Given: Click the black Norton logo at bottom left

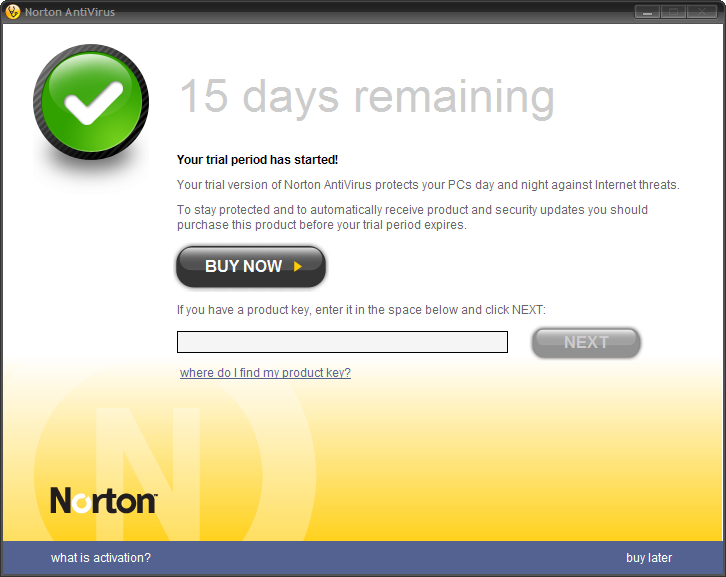Looking at the screenshot, I should coord(104,500).
